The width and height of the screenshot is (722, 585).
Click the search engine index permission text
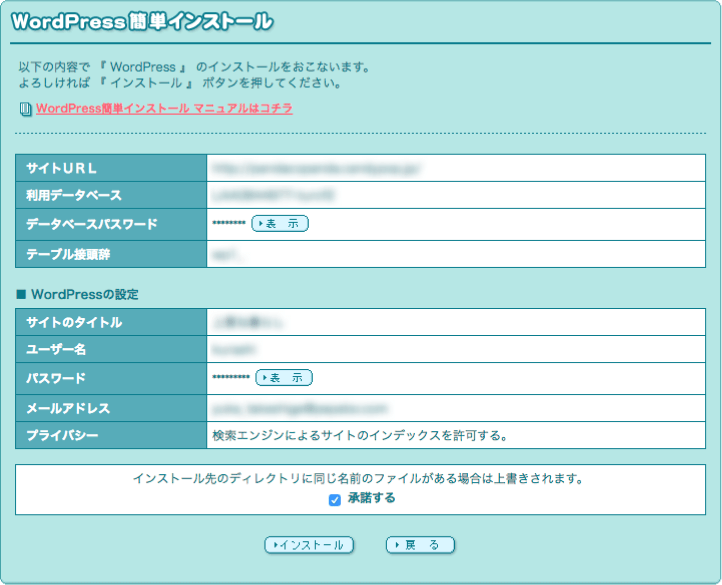click(360, 436)
